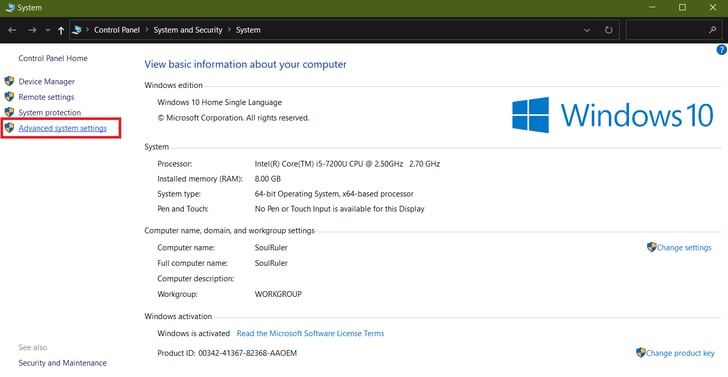Maximize the System window

682,7
